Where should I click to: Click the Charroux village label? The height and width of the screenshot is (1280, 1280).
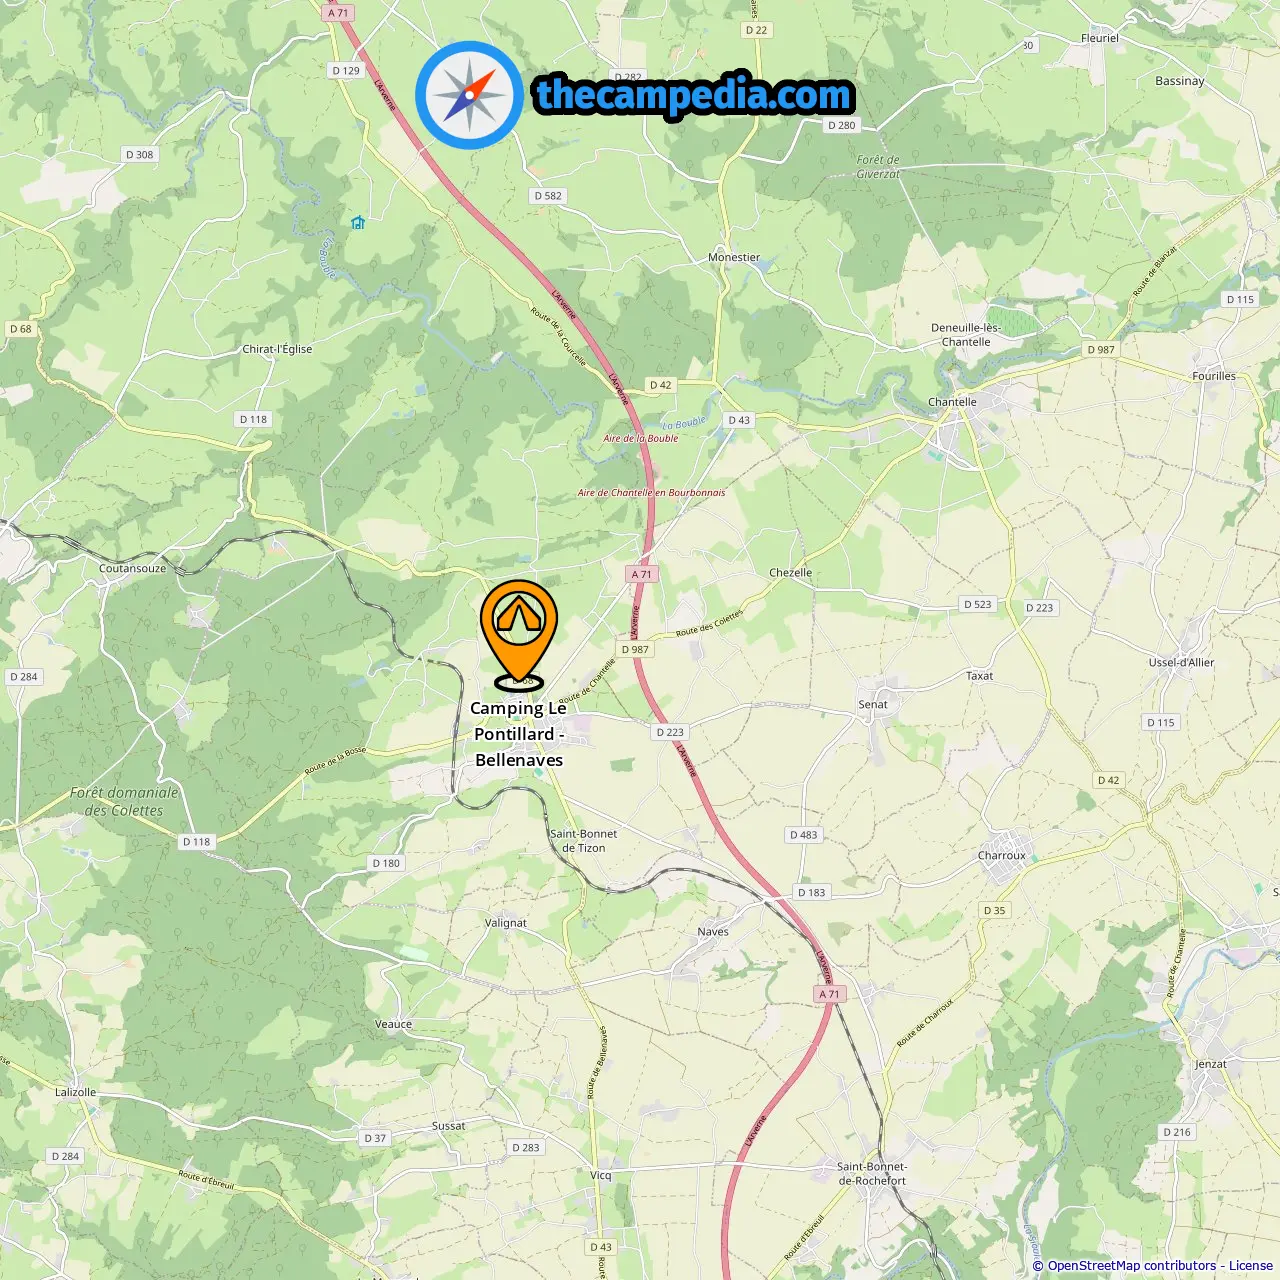click(1002, 856)
